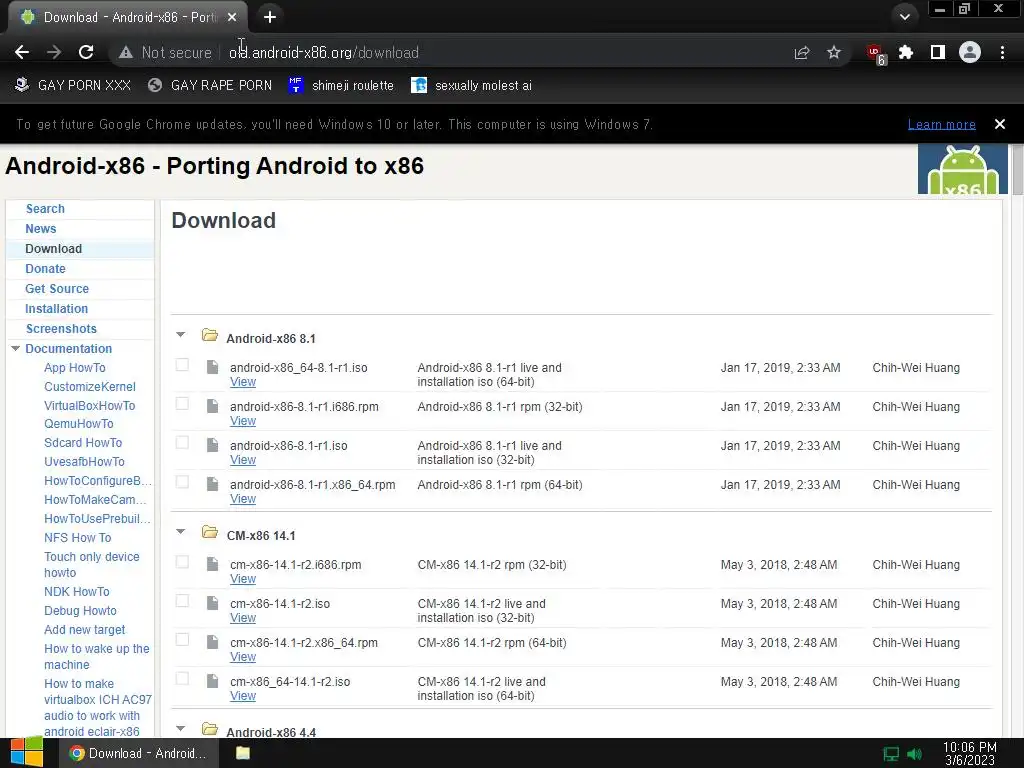Click the Learn more link
The width and height of the screenshot is (1024, 768).
942,125
